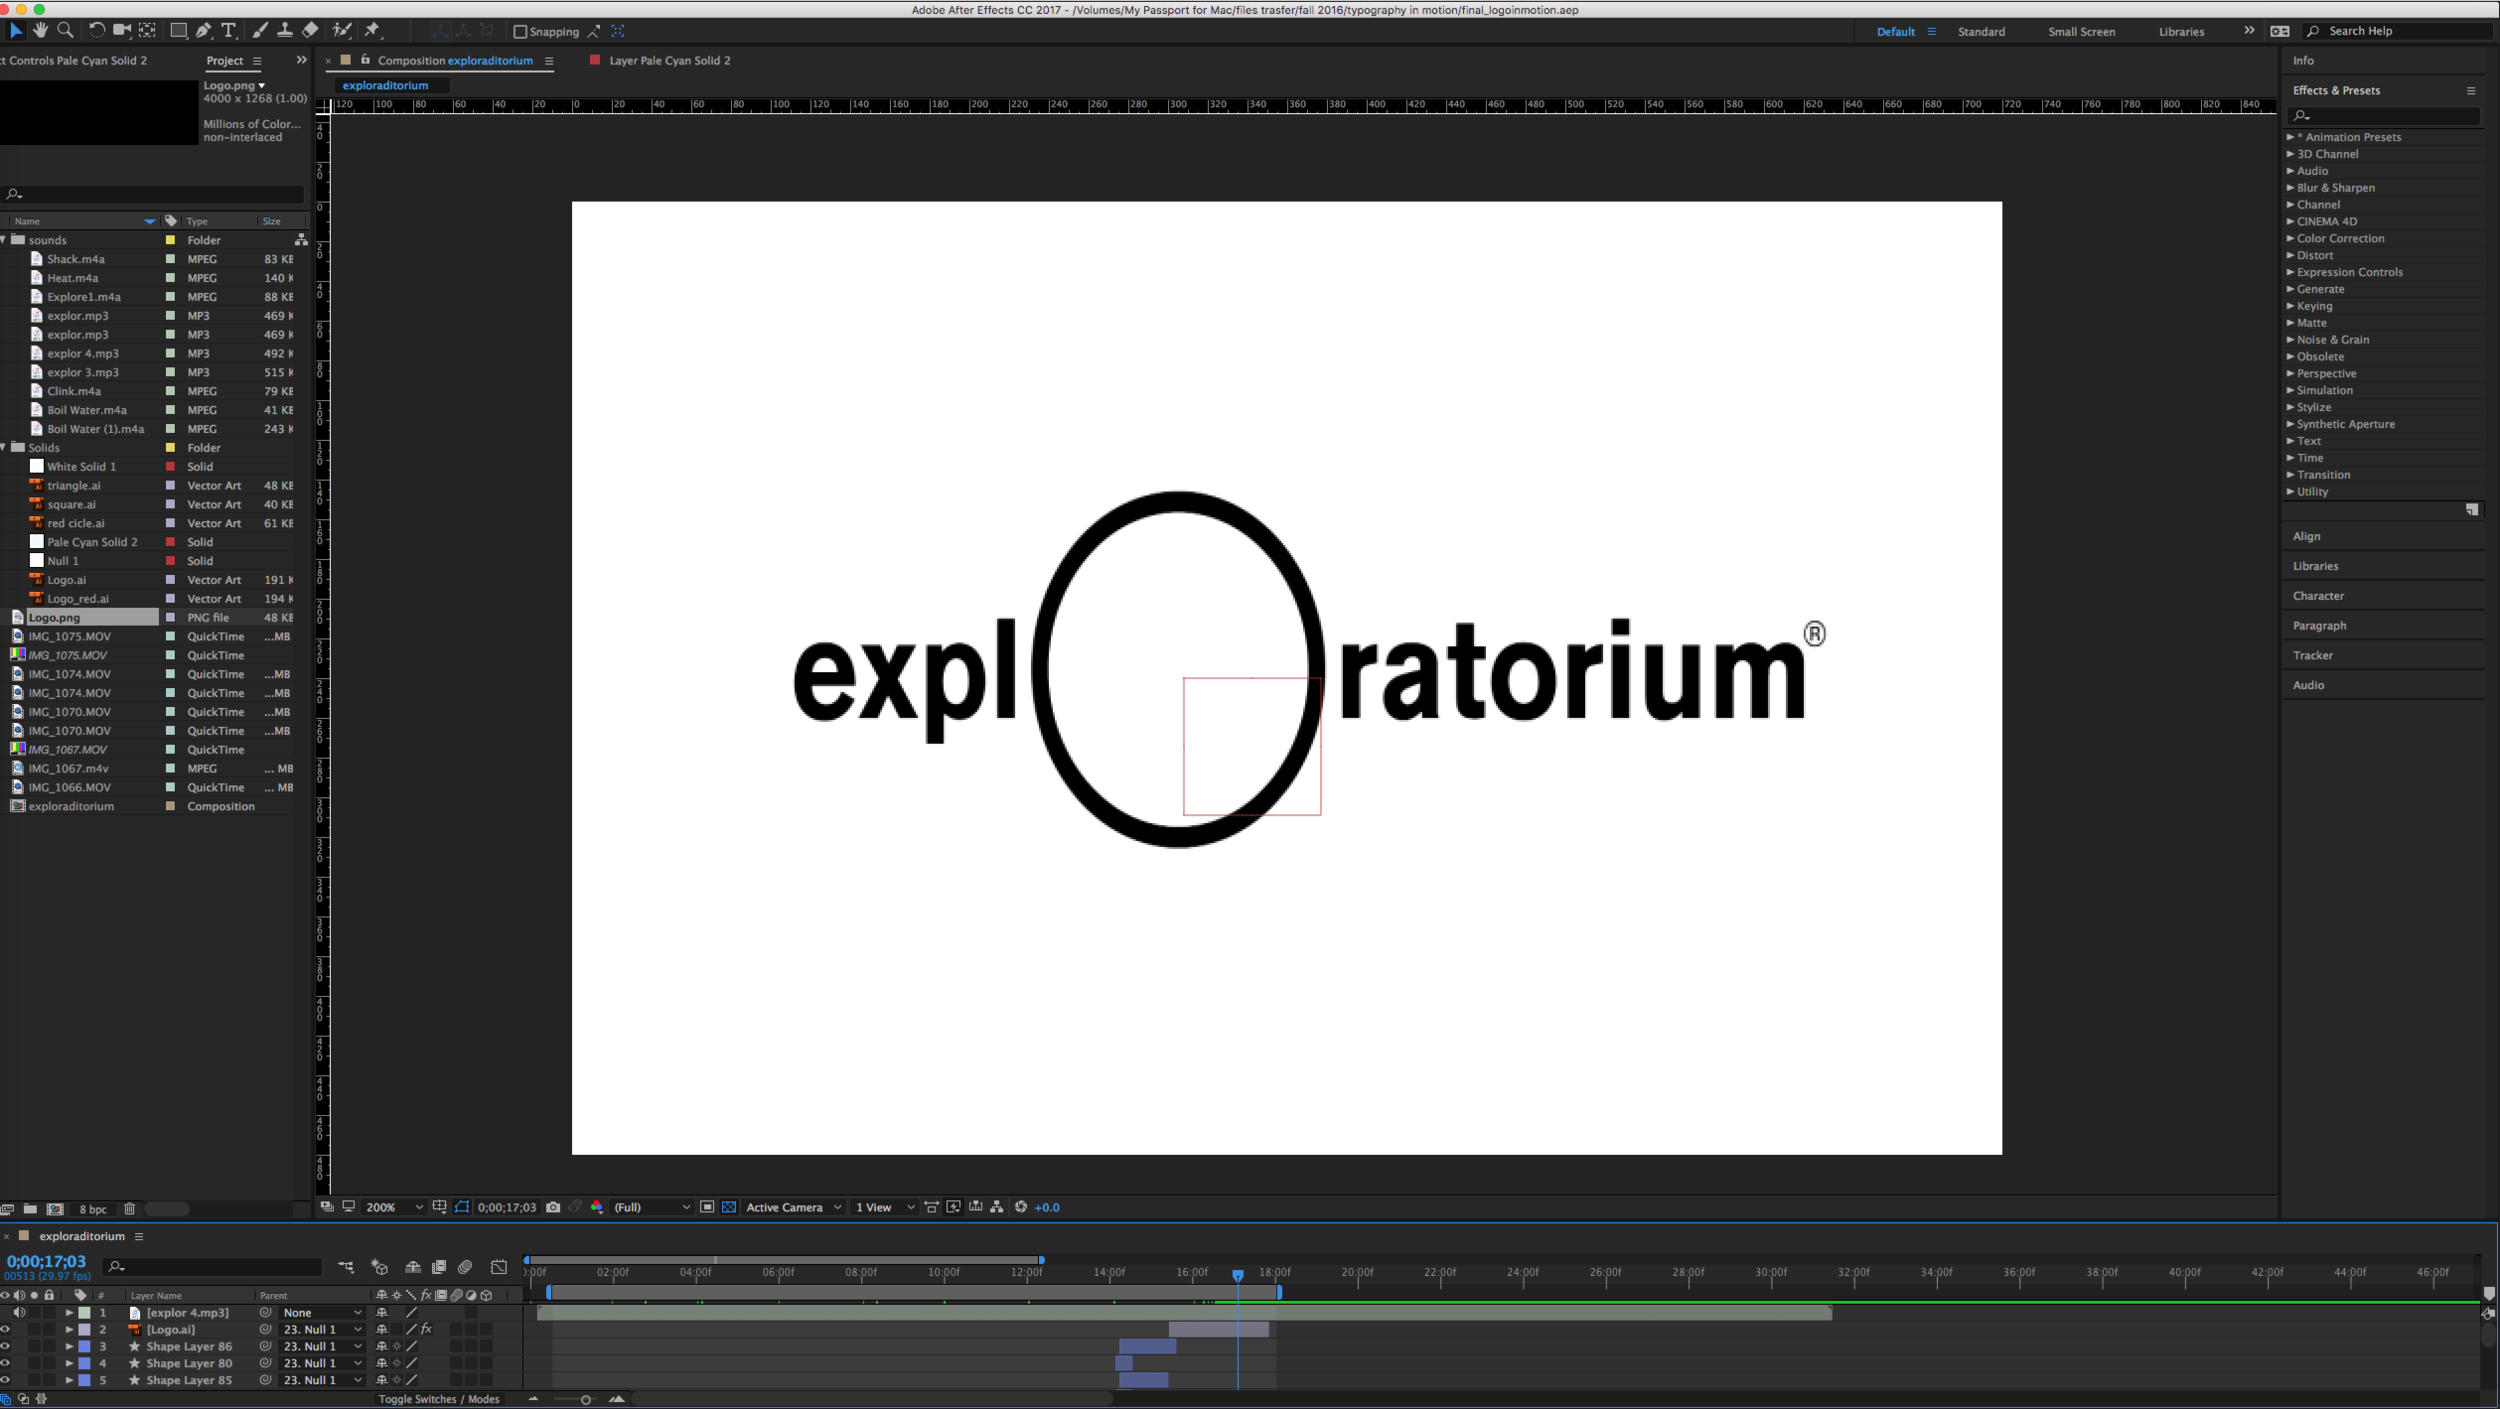Enable the Snapping checkbox
The width and height of the screenshot is (2500, 1409).
tap(520, 32)
